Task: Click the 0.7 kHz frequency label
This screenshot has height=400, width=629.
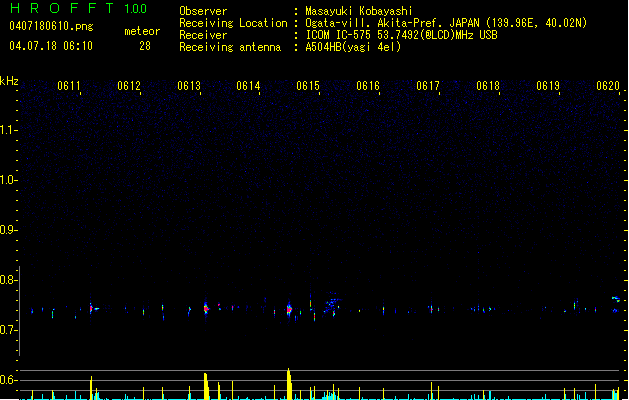Action: click(8, 330)
